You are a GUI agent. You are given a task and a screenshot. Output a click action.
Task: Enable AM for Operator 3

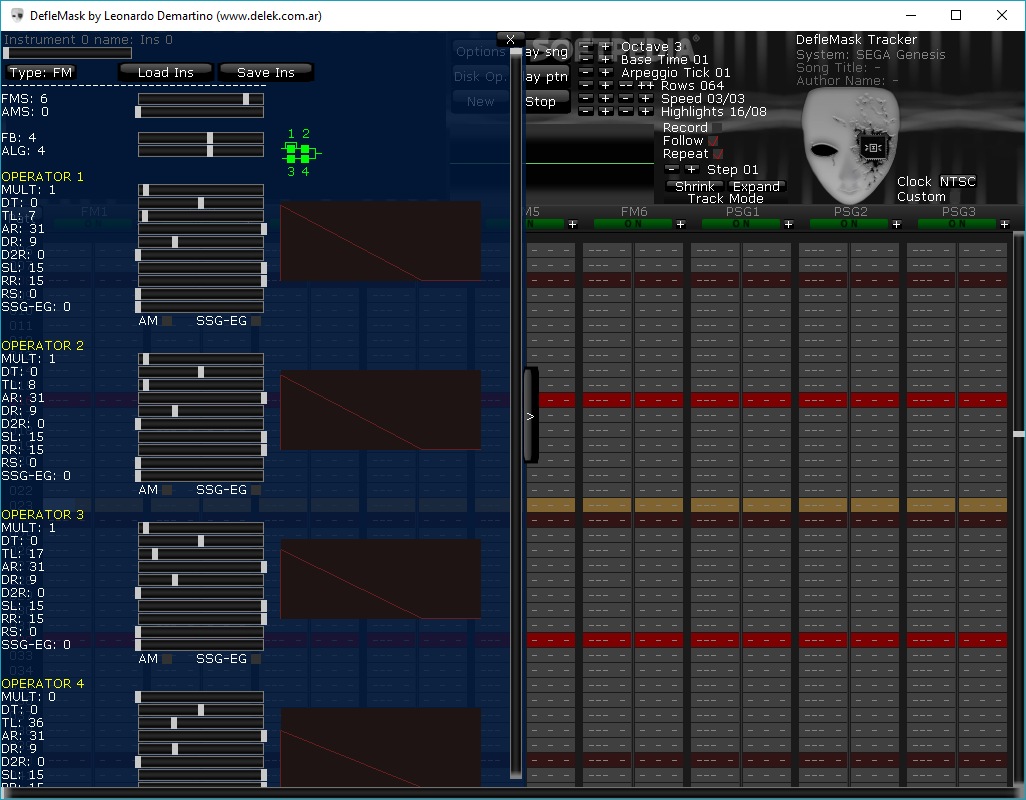(x=167, y=659)
